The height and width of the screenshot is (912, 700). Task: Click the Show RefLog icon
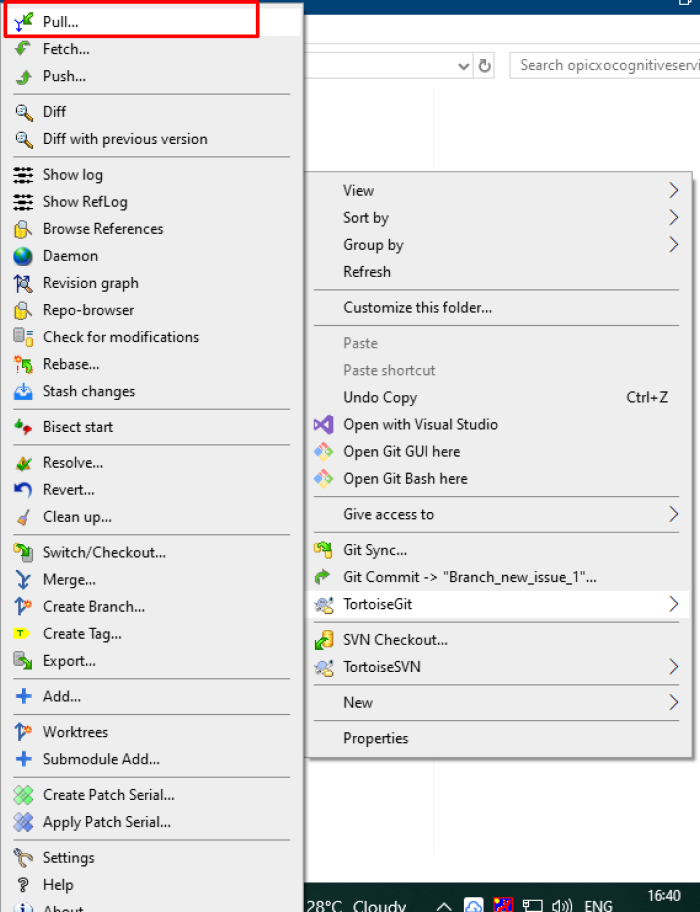pos(23,202)
